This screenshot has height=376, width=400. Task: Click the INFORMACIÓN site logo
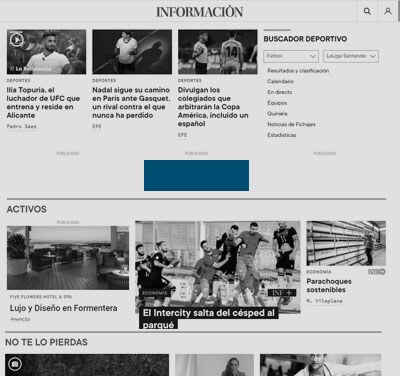tap(200, 12)
